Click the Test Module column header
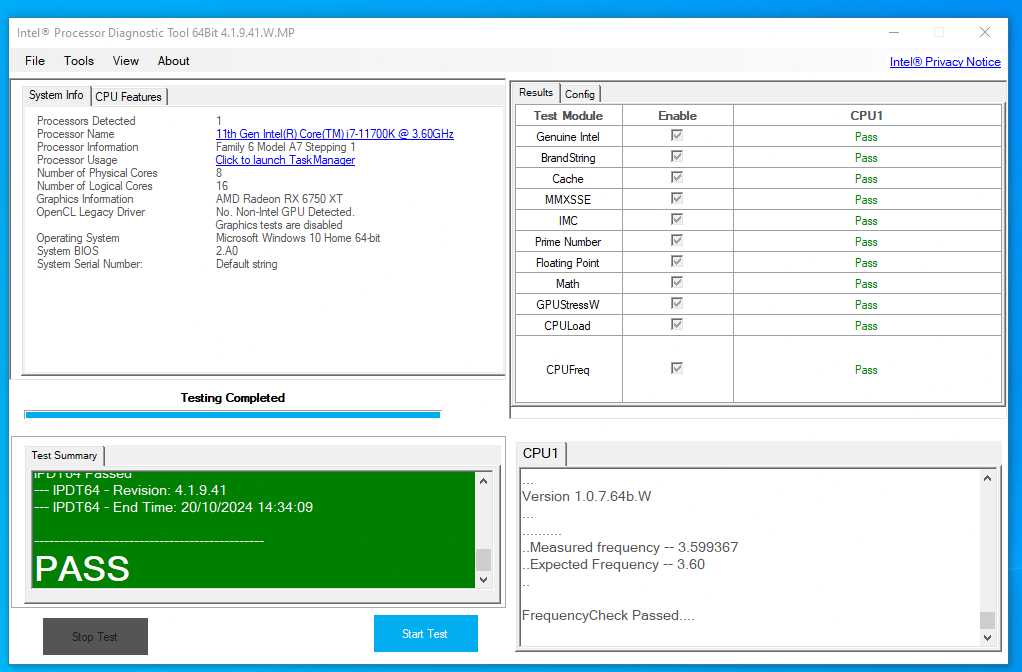Screen dimensions: 1022x672 (x=568, y=115)
